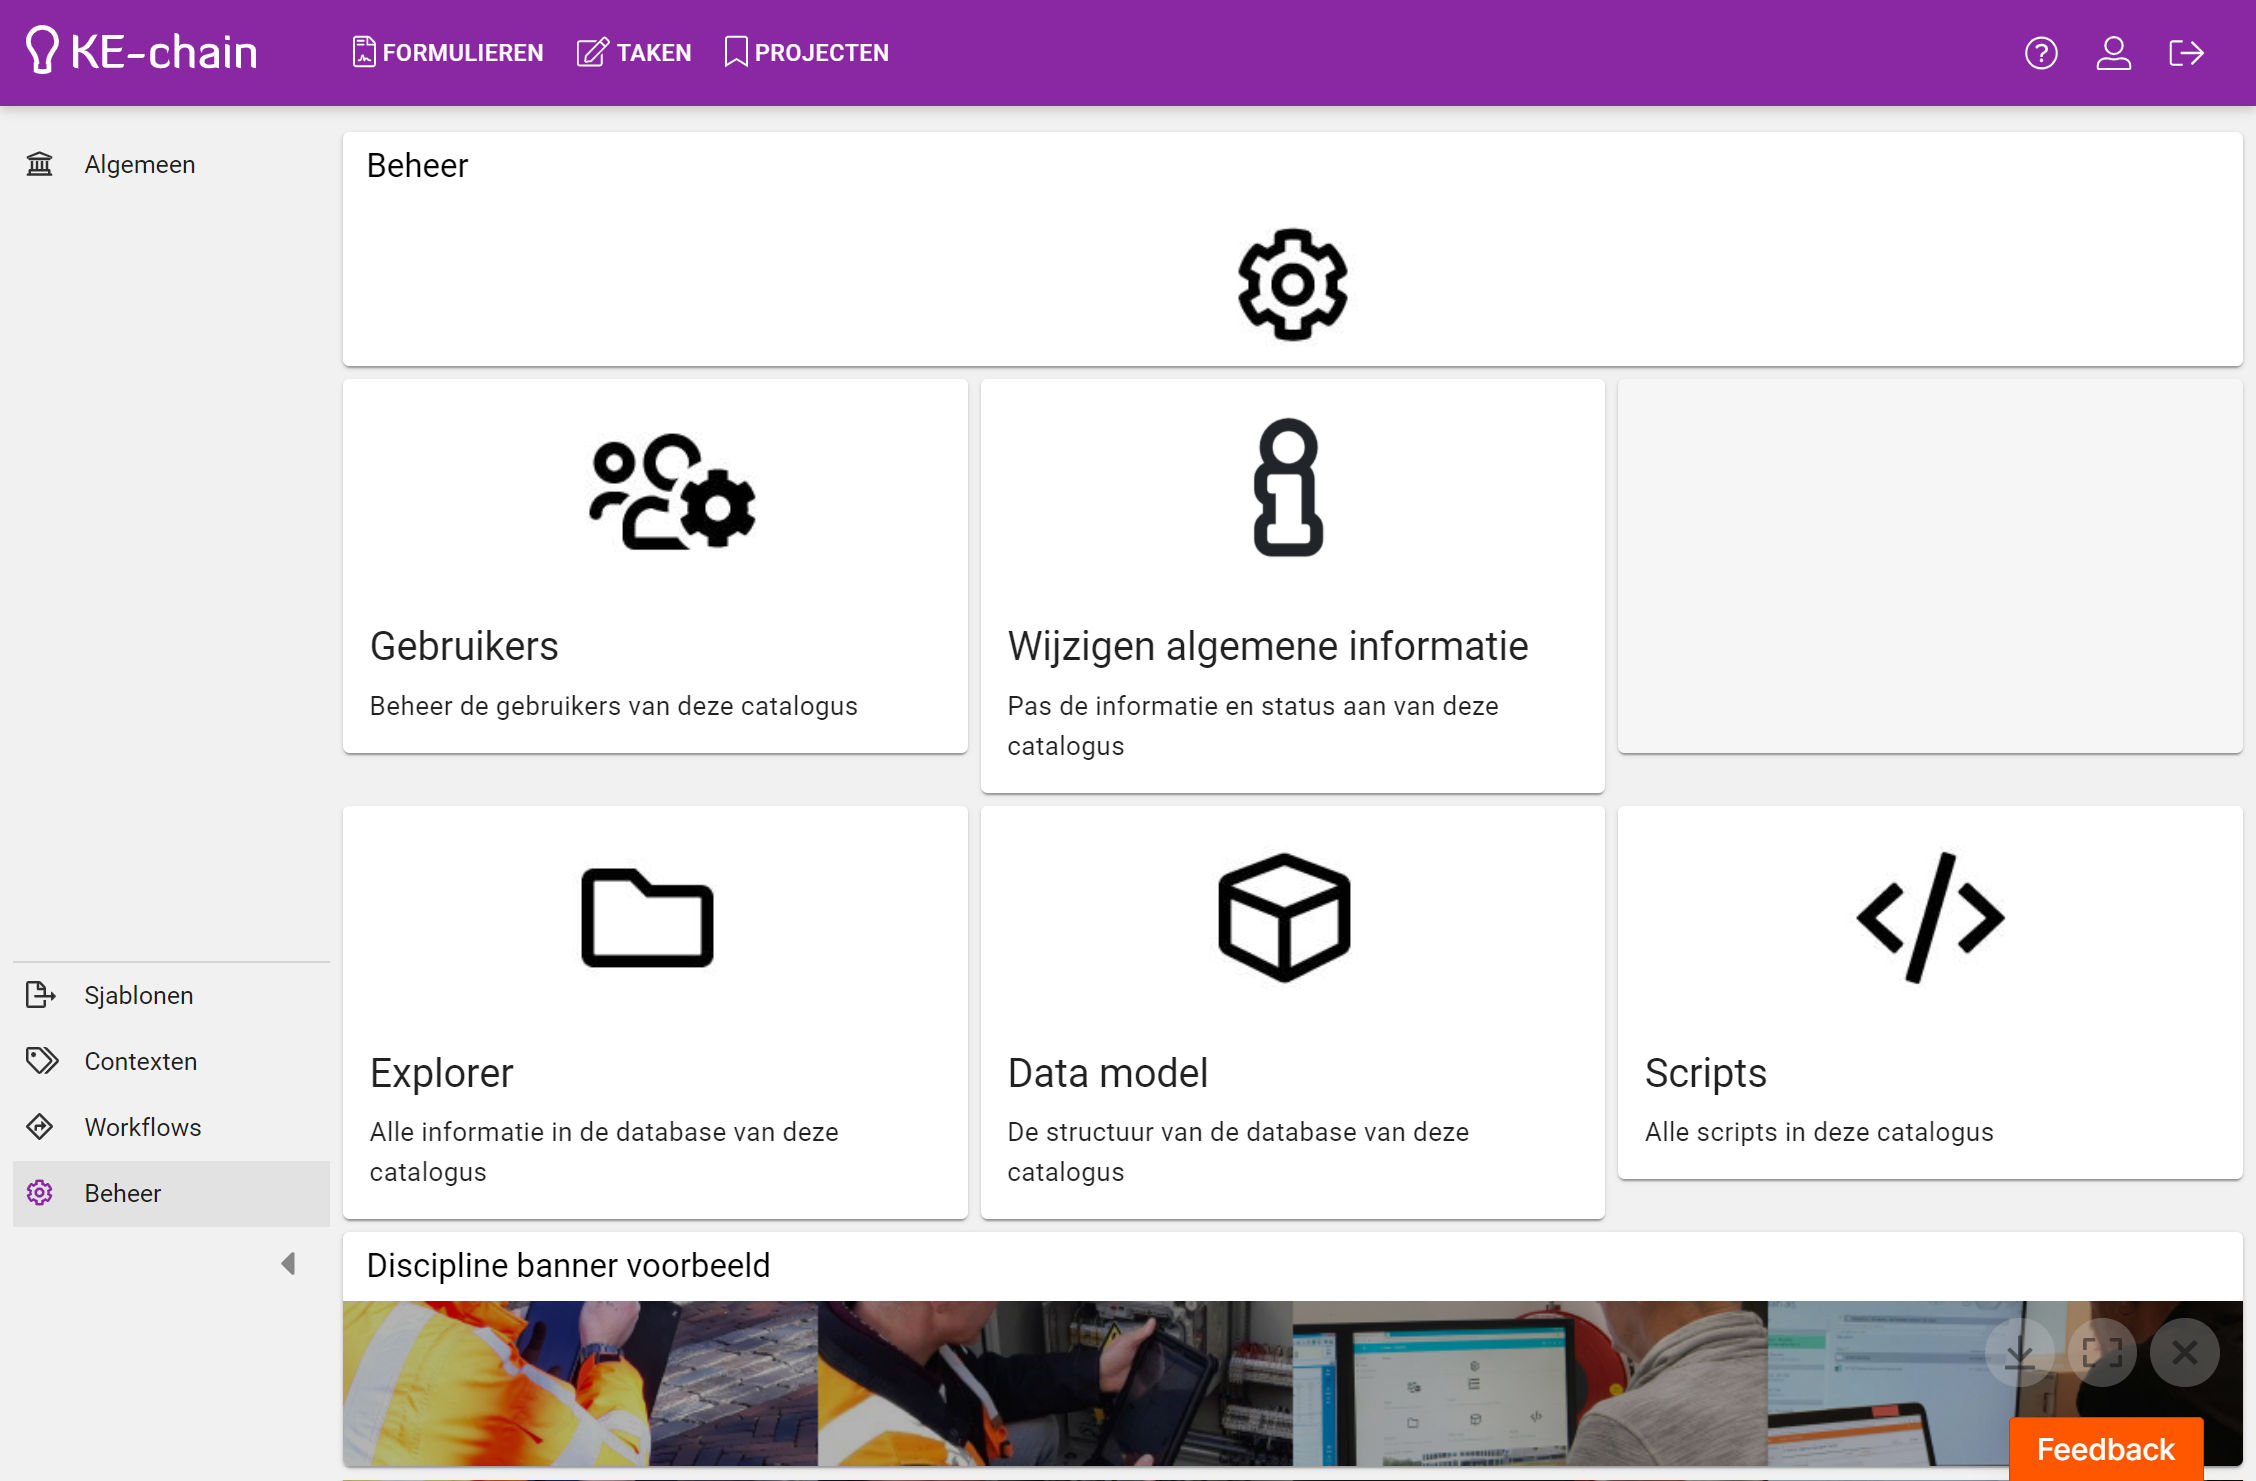
Task: Click the KE-chain brand text
Action: [x=164, y=52]
